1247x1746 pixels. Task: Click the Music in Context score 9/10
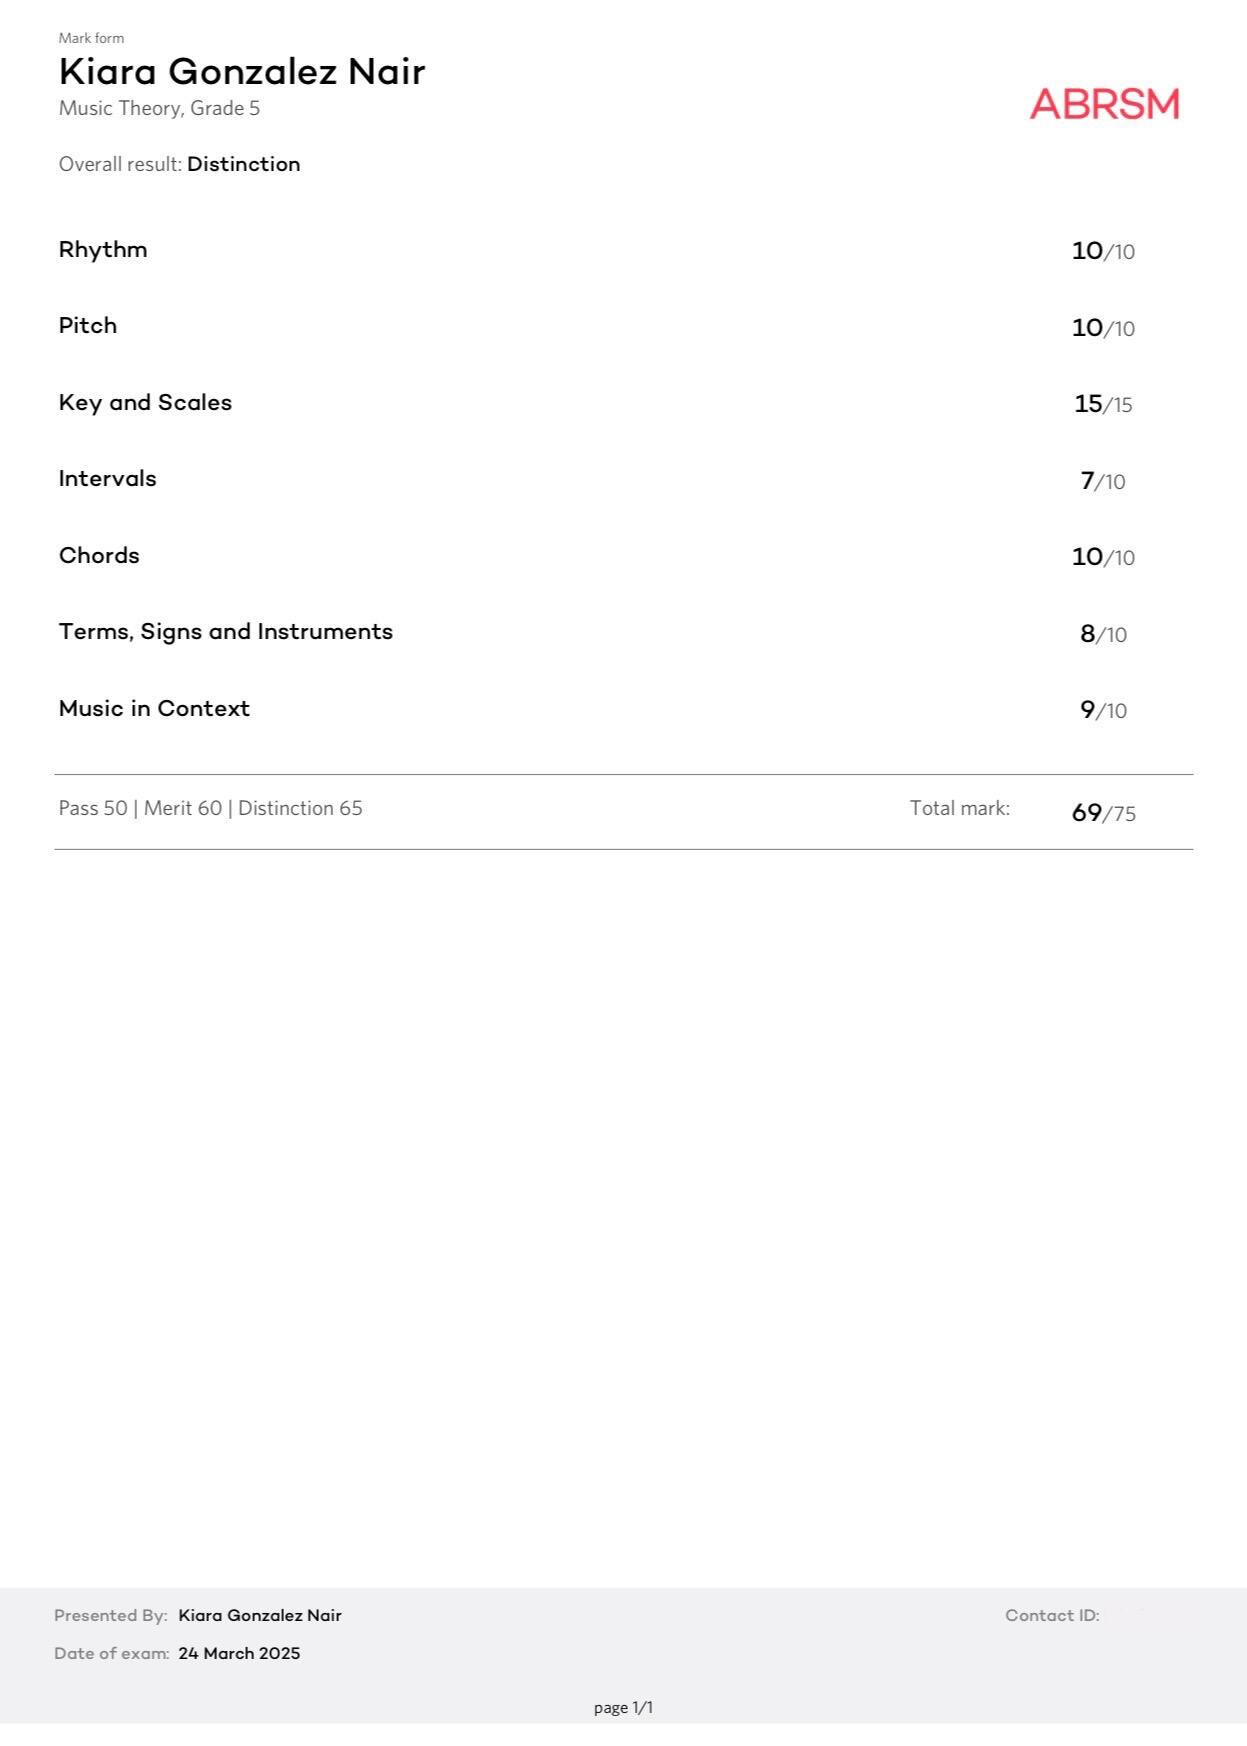point(1103,710)
